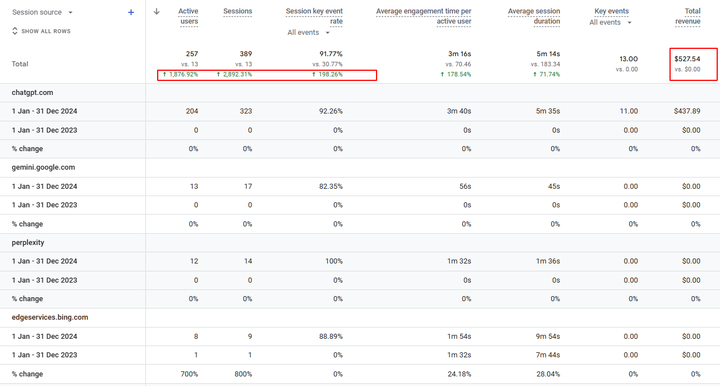The image size is (720, 386).
Task: Click gemini session duration 45s
Action: (x=554, y=186)
